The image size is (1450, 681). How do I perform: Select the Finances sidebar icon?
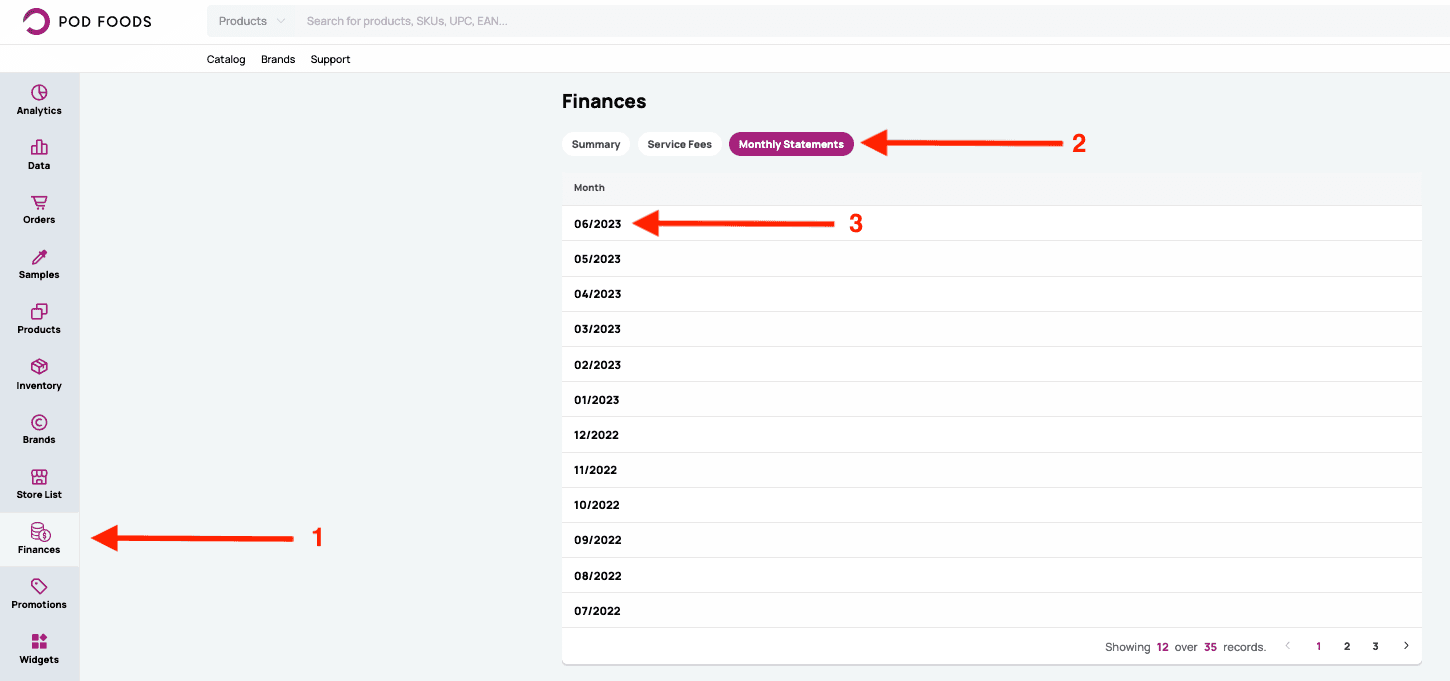[39, 532]
